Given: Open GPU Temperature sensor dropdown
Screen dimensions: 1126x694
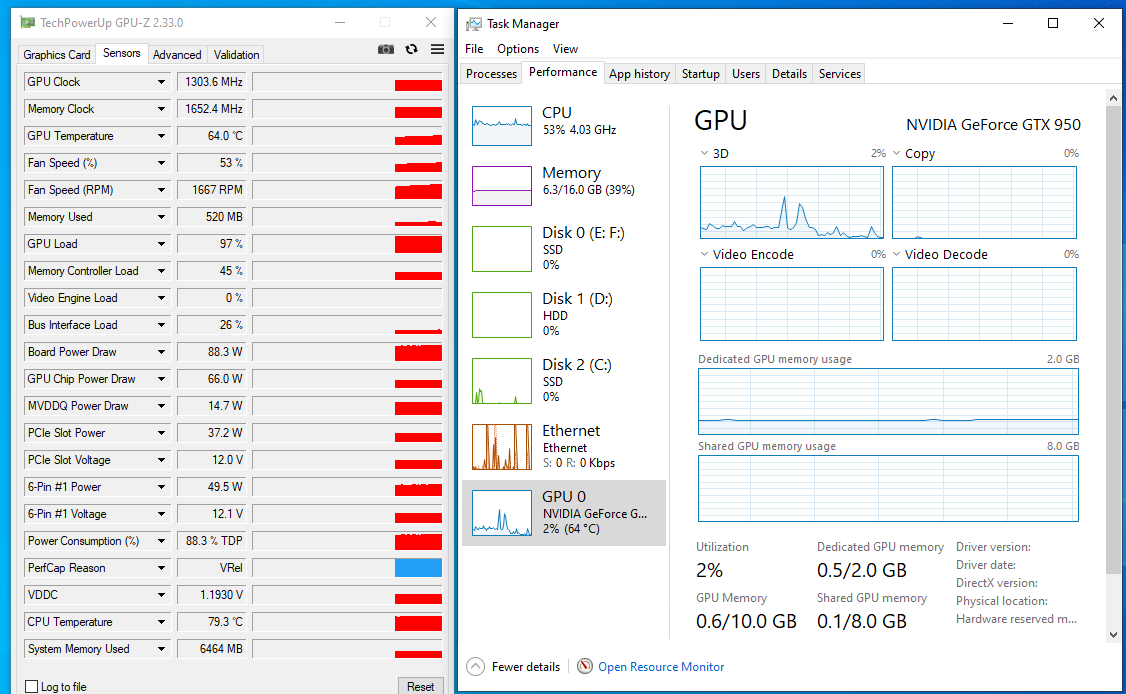Looking at the screenshot, I should pos(162,136).
